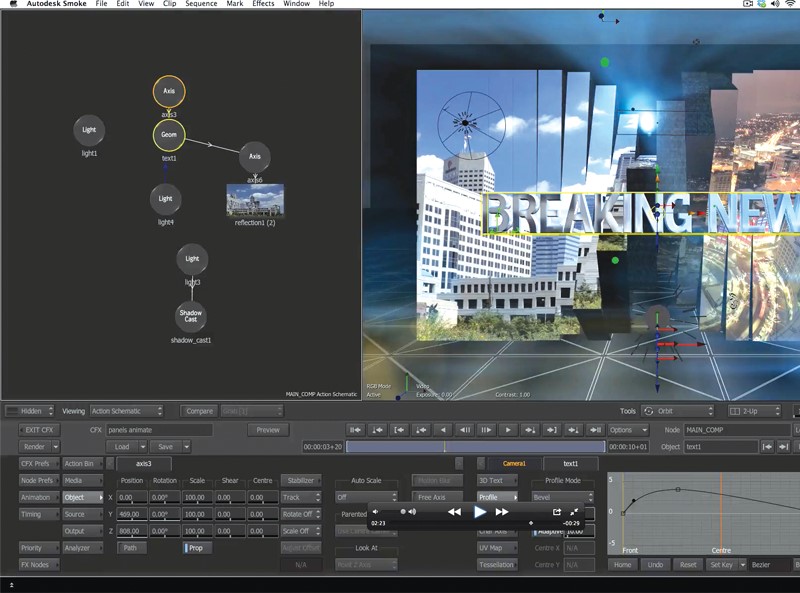Screen dimensions: 800x593
Task: Open the playback Options dropdown
Action: [x=628, y=430]
